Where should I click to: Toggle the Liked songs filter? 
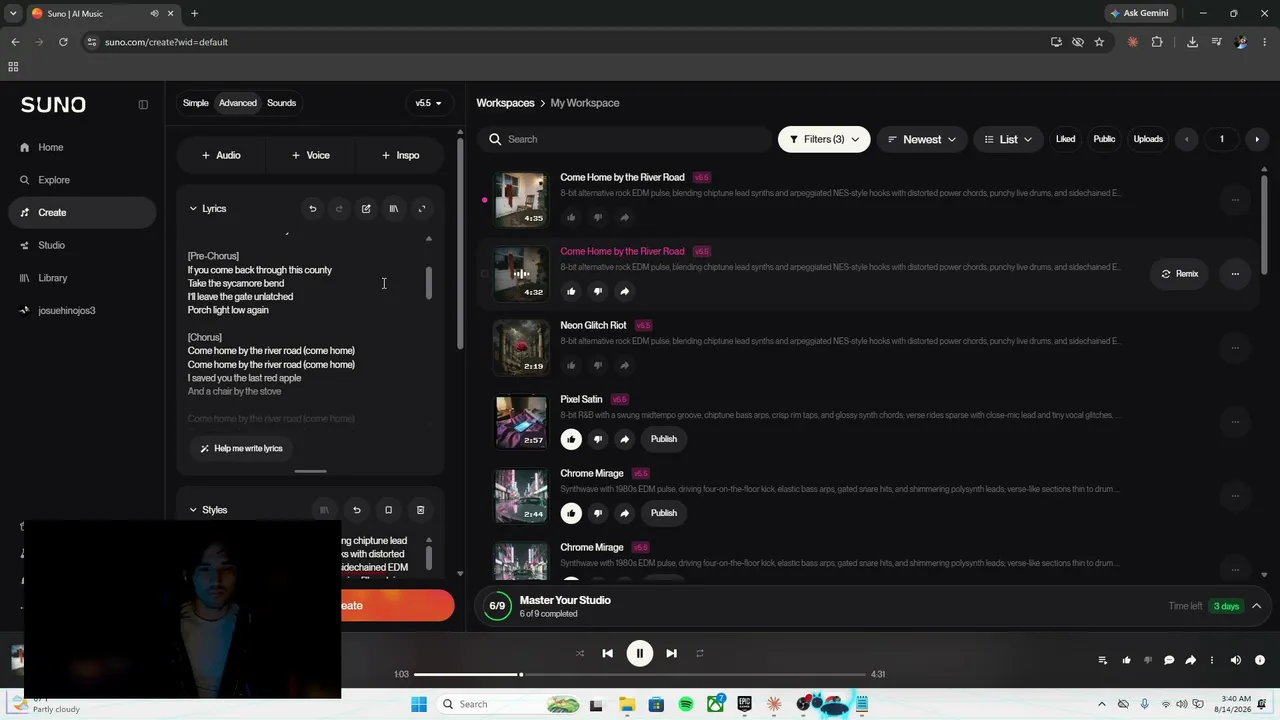point(1066,139)
